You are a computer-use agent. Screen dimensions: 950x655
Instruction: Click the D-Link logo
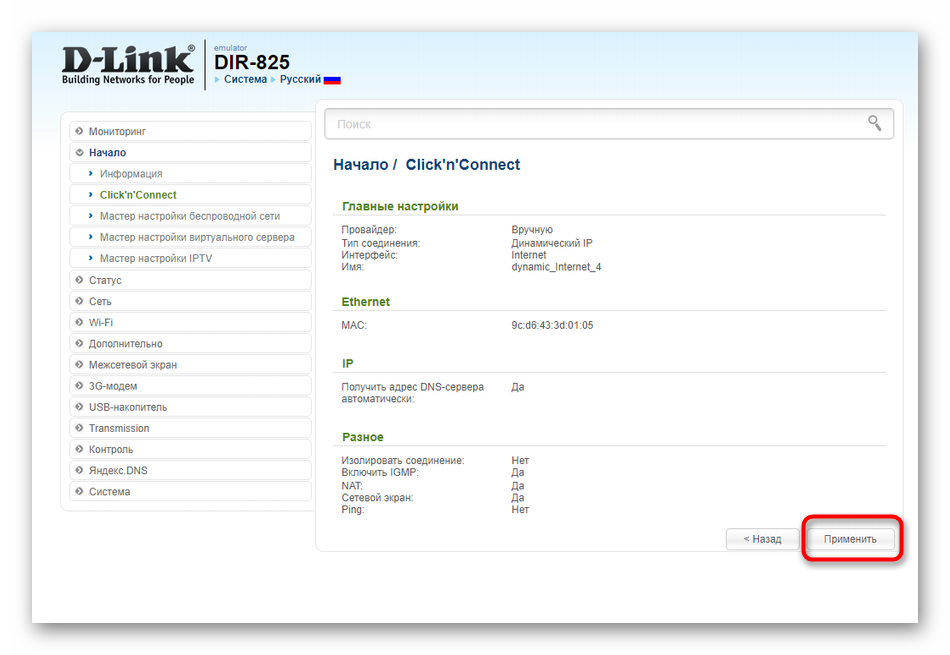click(128, 64)
